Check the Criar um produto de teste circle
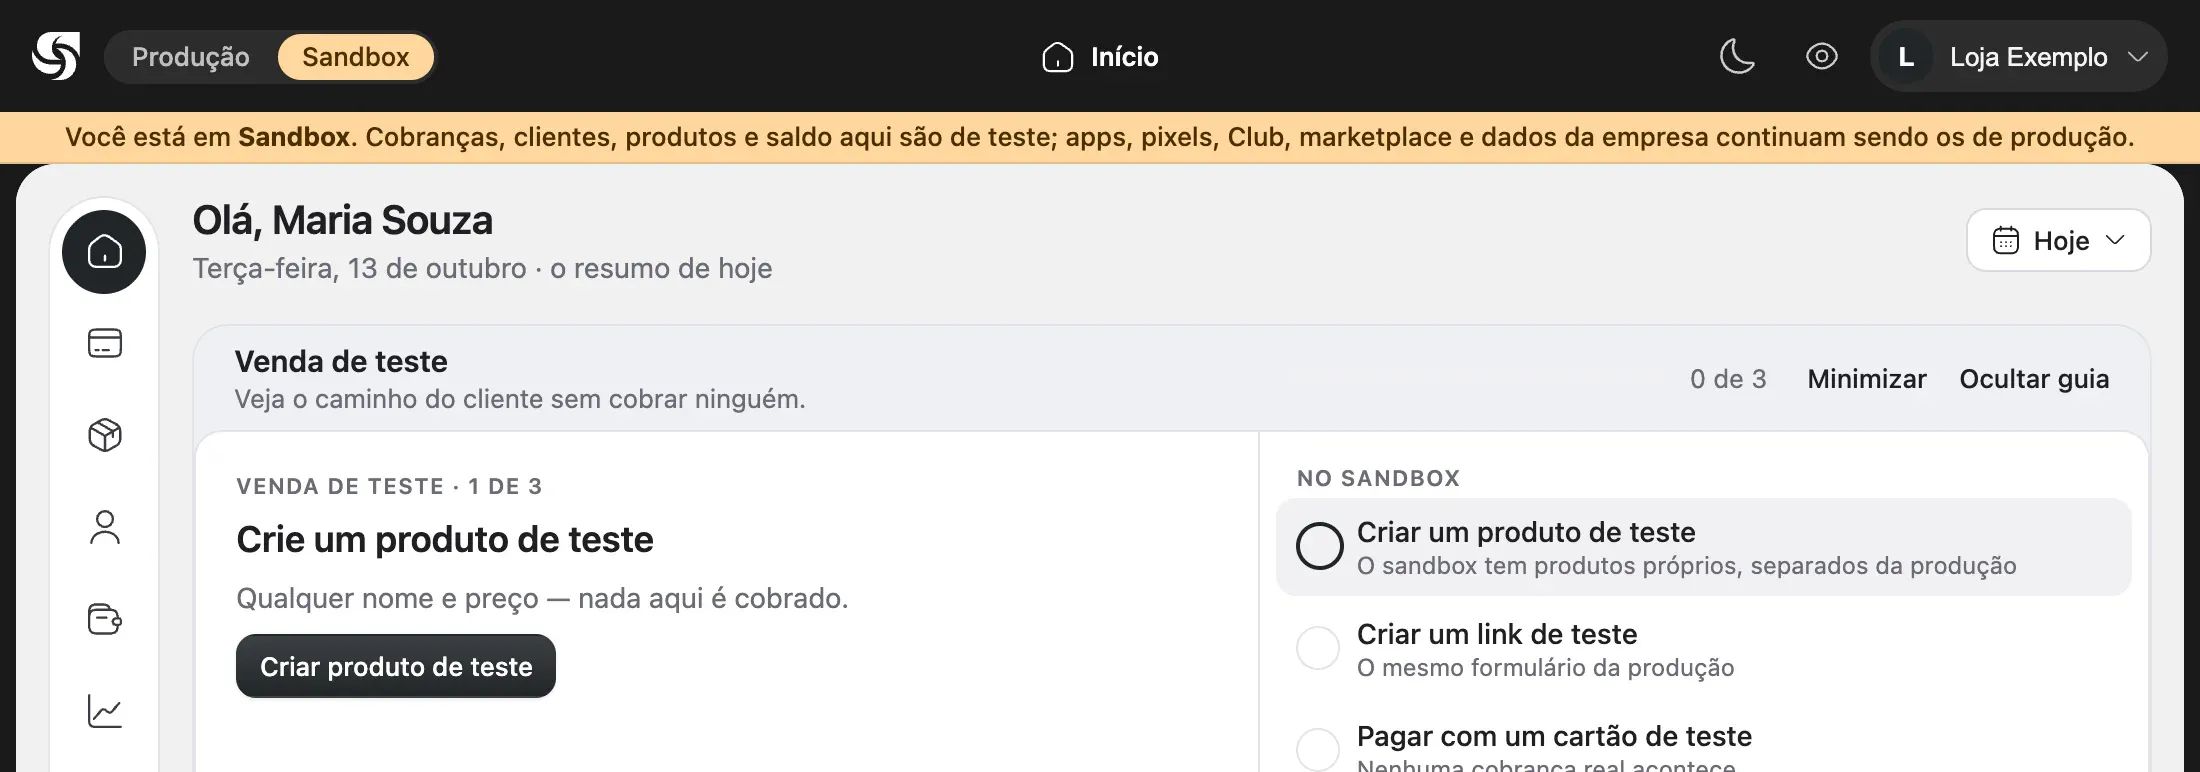The width and height of the screenshot is (2200, 772). [1319, 546]
